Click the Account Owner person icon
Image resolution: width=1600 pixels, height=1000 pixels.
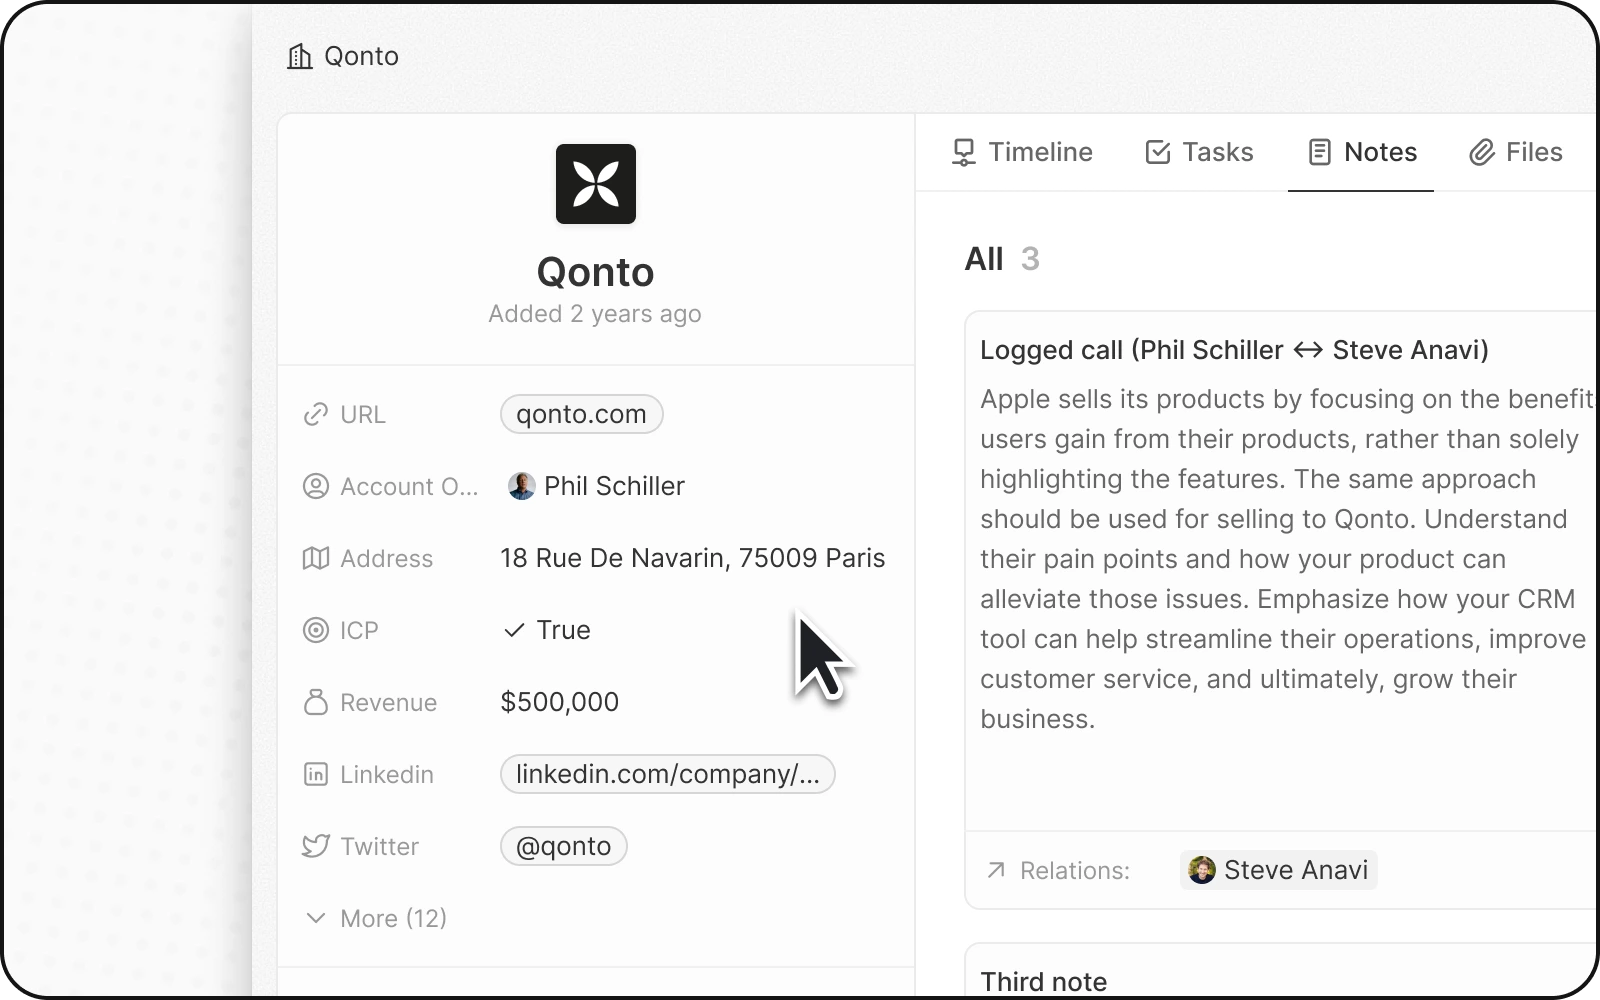coord(316,486)
